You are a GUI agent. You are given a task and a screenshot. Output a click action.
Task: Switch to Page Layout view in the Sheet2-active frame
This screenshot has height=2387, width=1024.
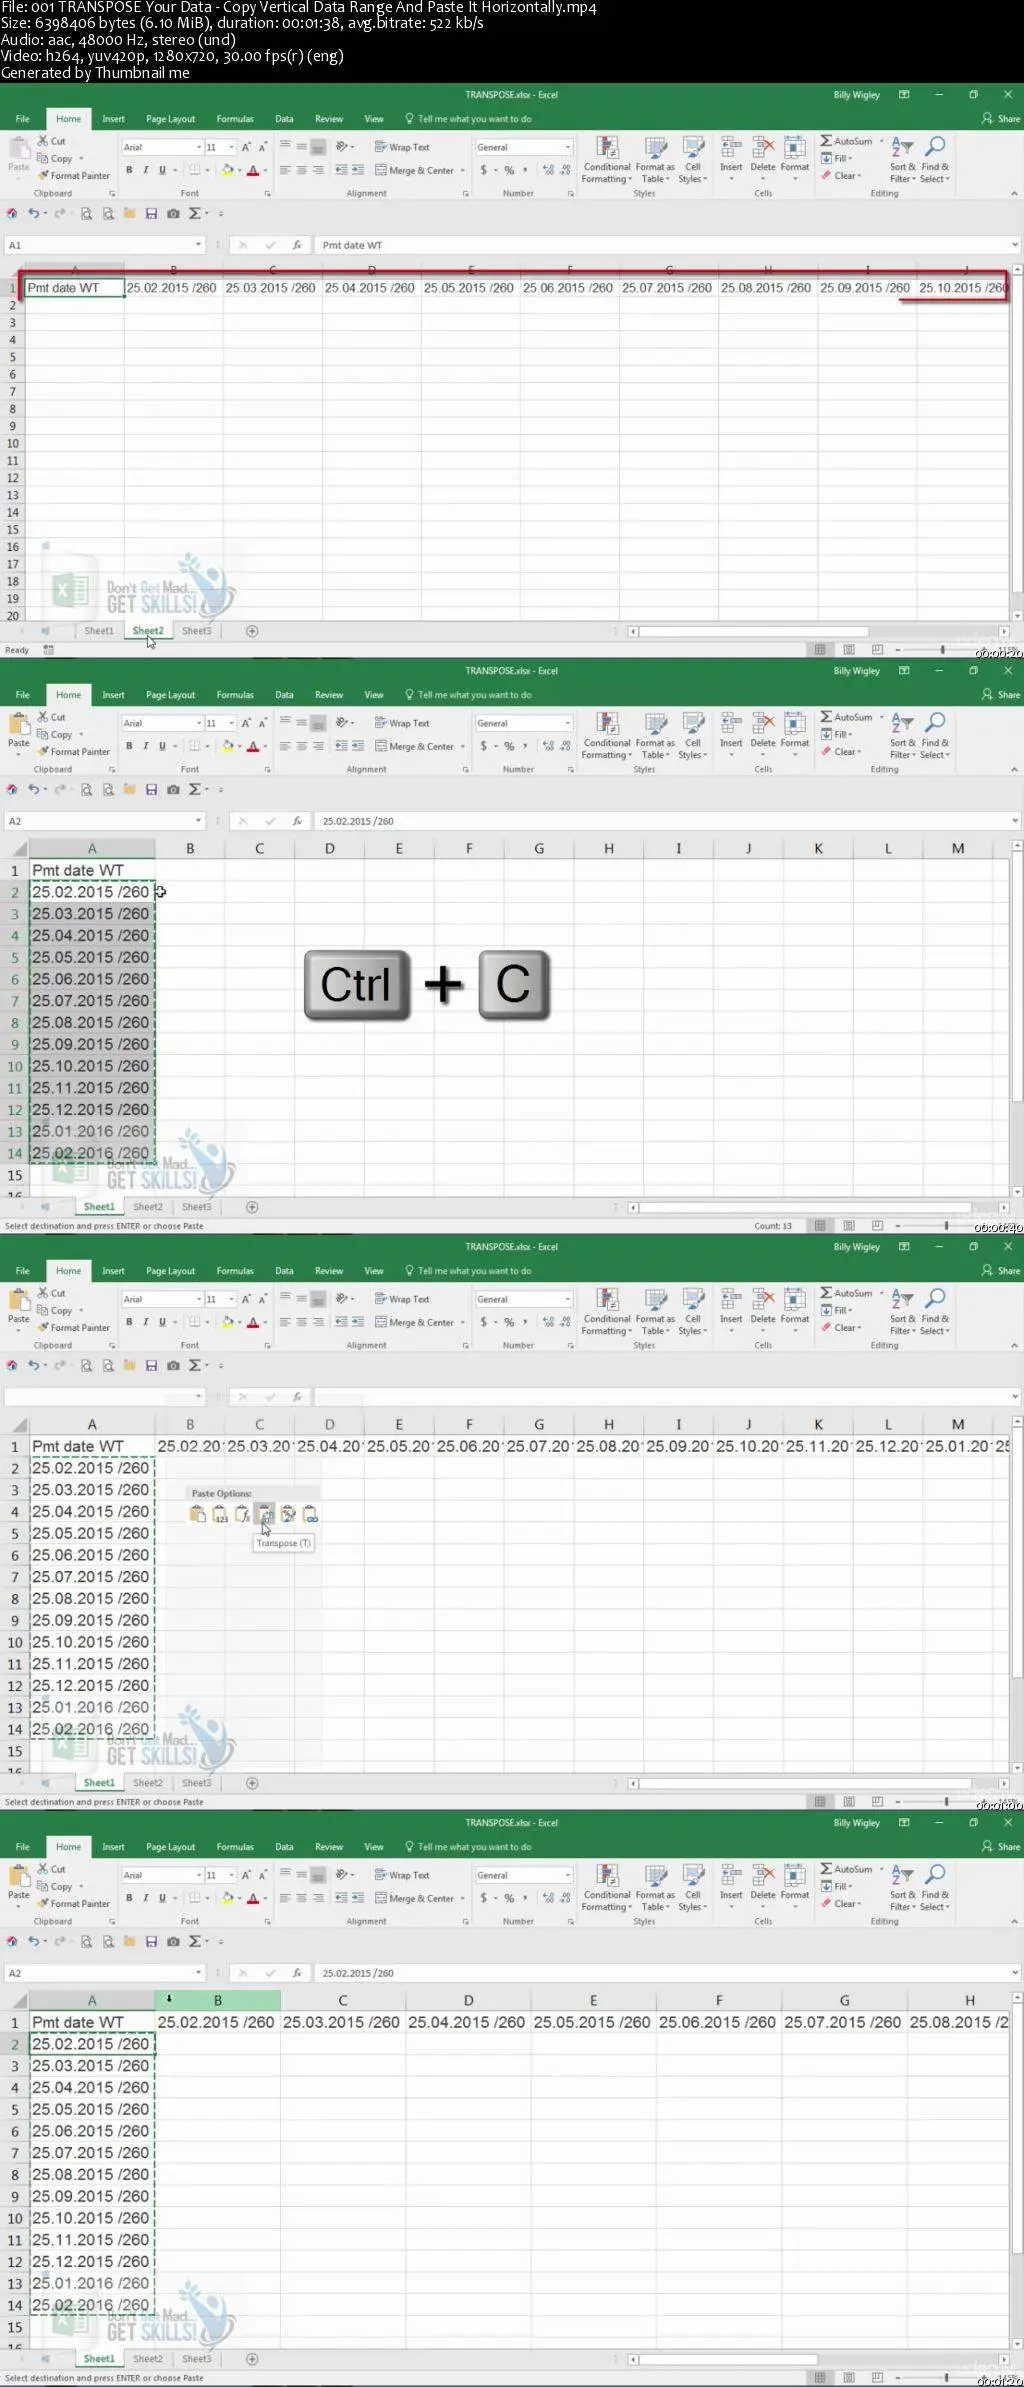click(848, 650)
